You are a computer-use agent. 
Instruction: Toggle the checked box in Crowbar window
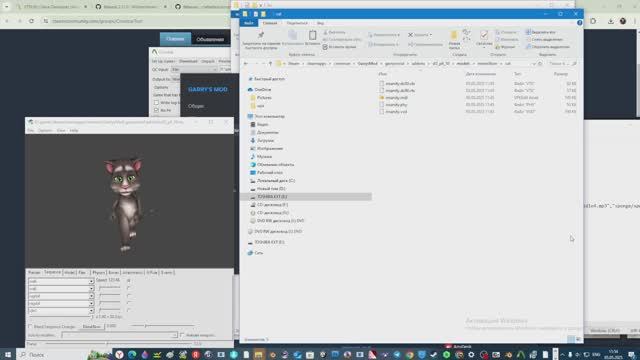click(156, 110)
